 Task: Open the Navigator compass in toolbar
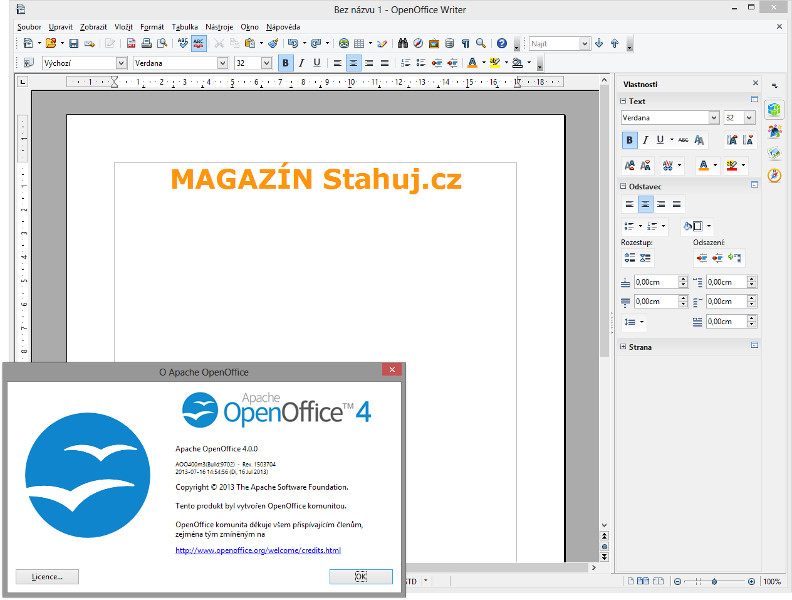(418, 43)
